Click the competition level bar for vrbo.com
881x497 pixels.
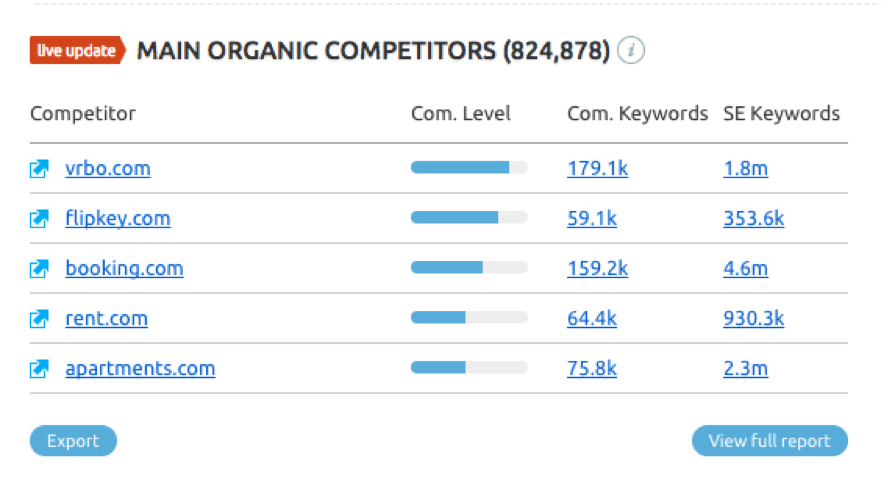[469, 168]
